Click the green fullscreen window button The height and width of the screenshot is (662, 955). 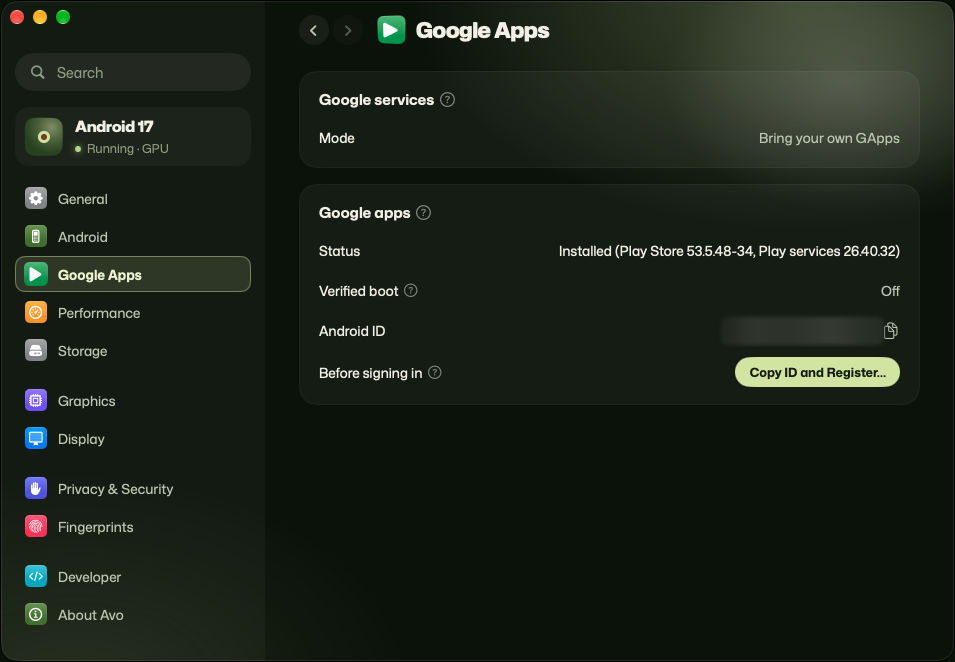(63, 17)
